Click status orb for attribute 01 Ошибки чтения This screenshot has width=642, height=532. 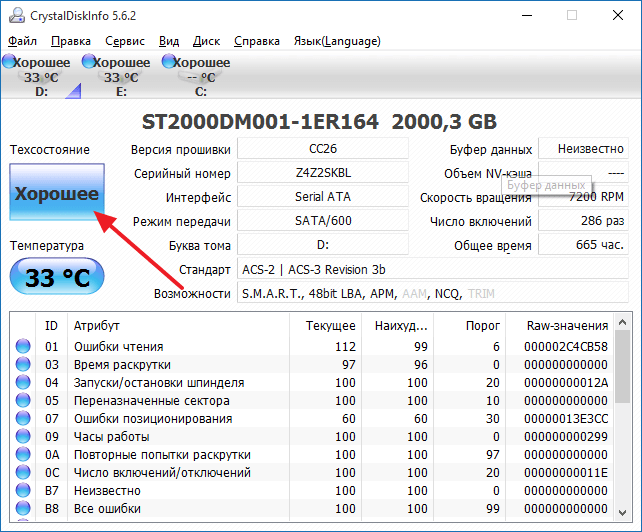(x=22, y=347)
